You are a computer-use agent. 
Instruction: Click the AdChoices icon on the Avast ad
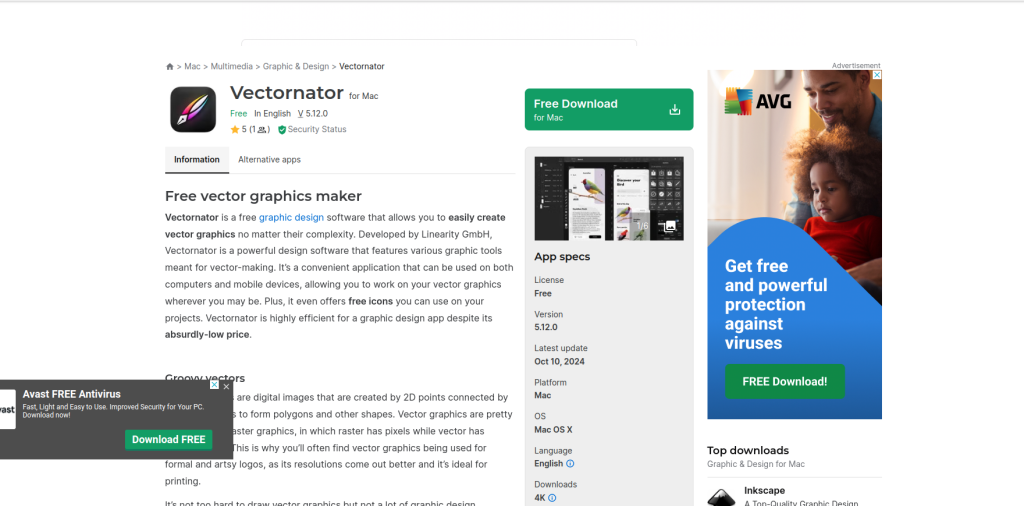214,385
